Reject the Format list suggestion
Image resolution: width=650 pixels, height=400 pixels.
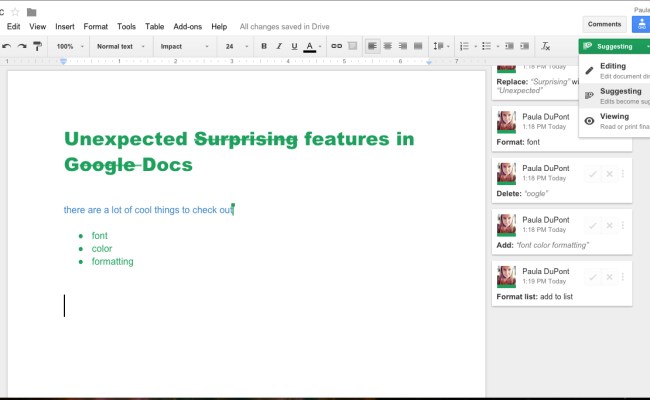609,277
